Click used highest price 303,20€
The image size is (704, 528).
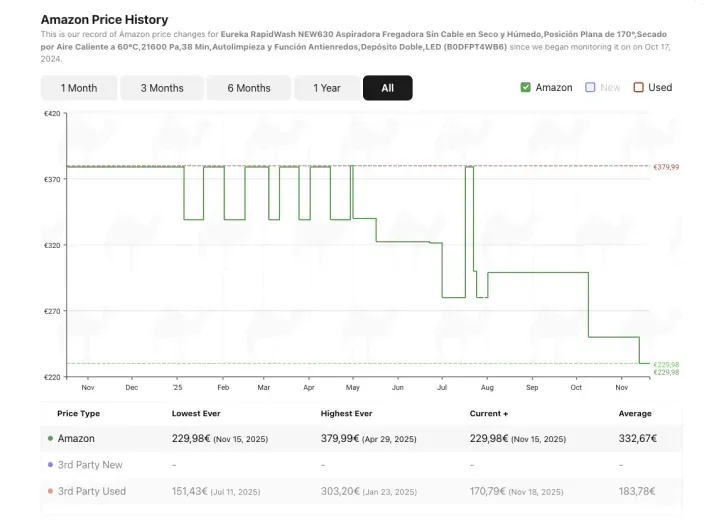pyautogui.click(x=369, y=492)
